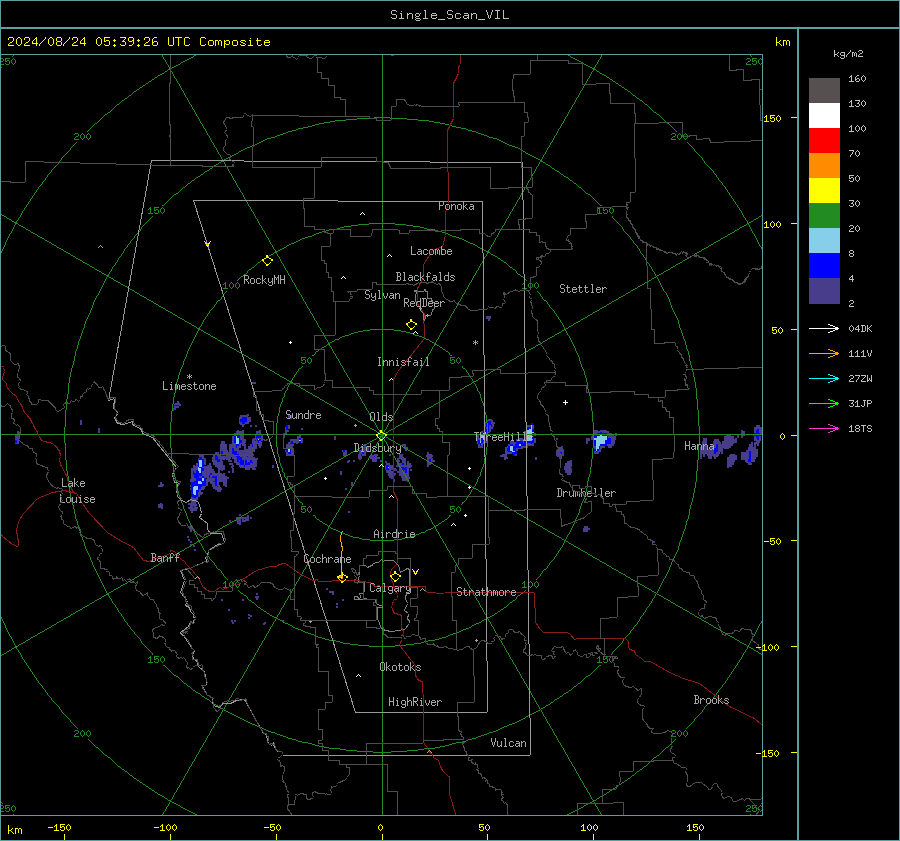The width and height of the screenshot is (900, 841).
Task: Select the orange 111V arrow in legend
Action: (x=824, y=354)
